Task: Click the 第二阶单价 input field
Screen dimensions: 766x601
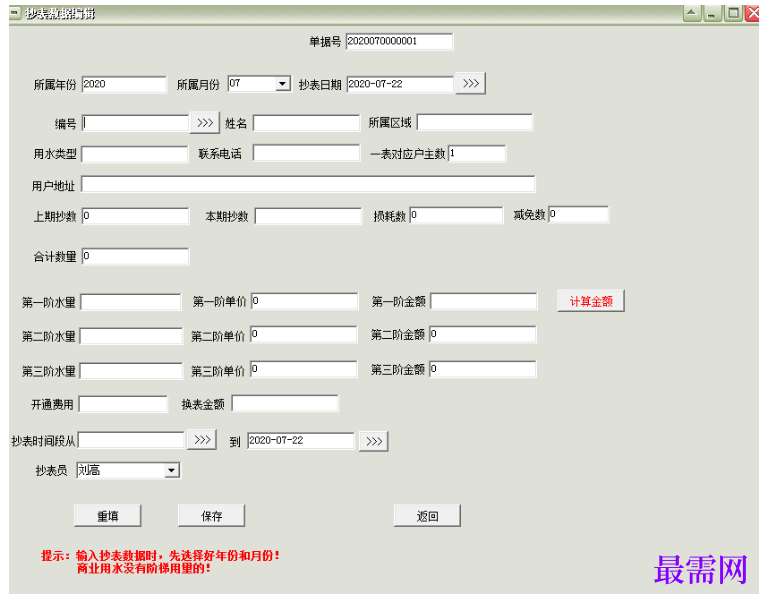Action: 304,335
